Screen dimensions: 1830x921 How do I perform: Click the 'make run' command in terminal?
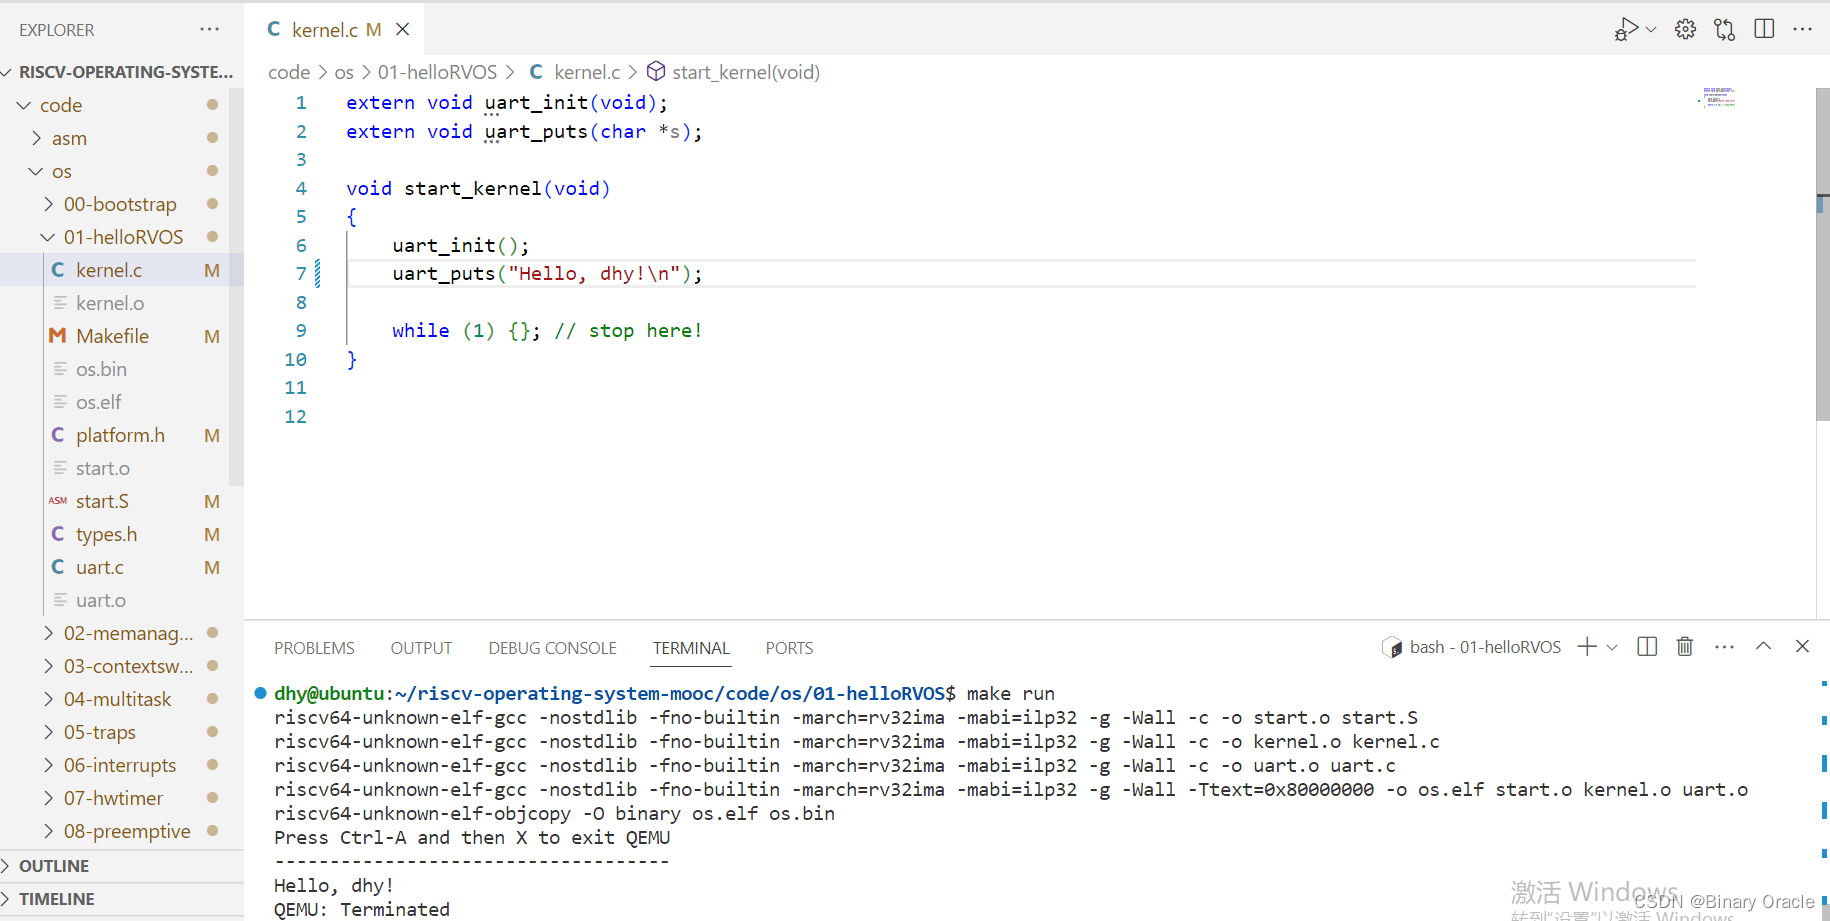[x=1010, y=694]
